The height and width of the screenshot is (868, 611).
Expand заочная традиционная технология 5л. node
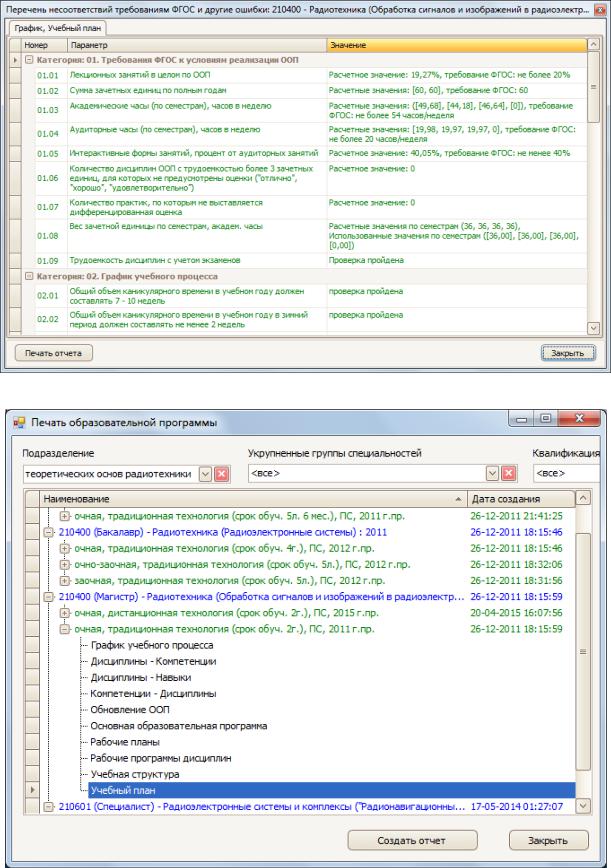65,581
